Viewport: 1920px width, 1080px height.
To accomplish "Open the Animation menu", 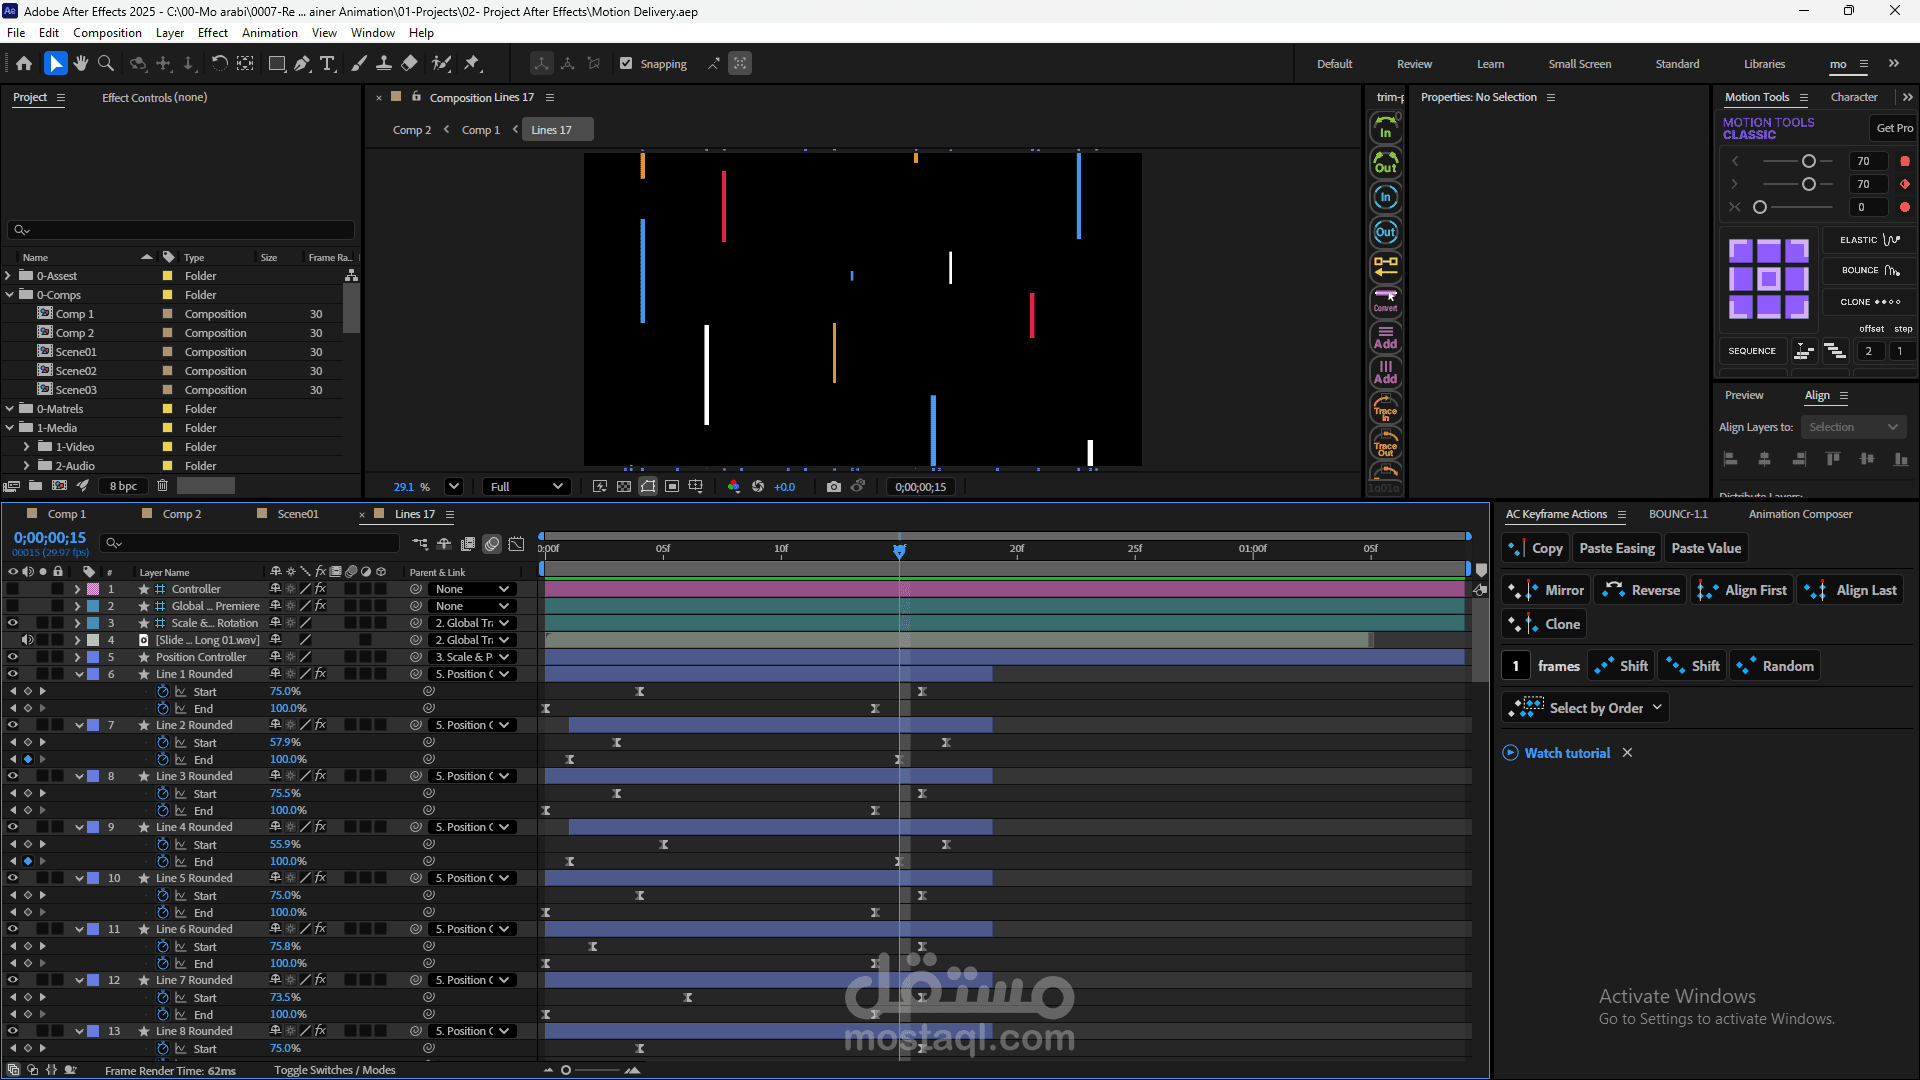I will [270, 33].
